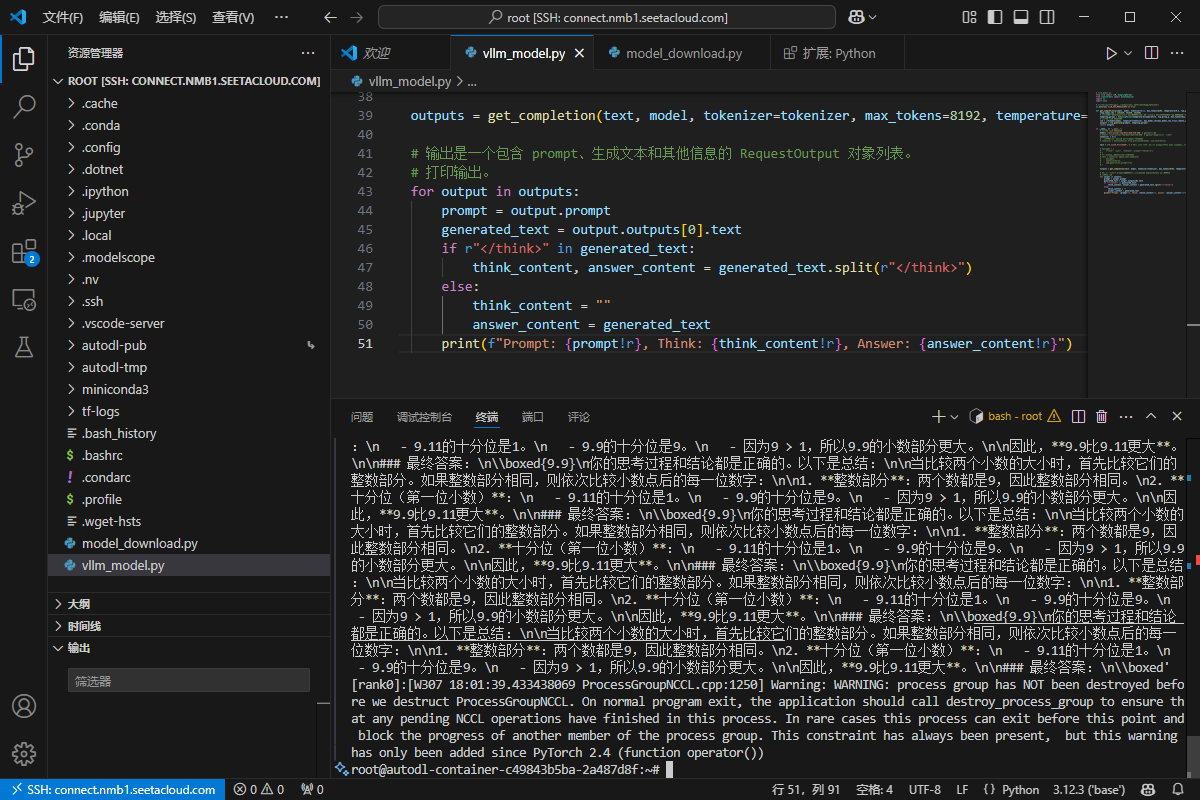Expand the 时间线 section
Image resolution: width=1200 pixels, height=800 pixels.
(189, 626)
